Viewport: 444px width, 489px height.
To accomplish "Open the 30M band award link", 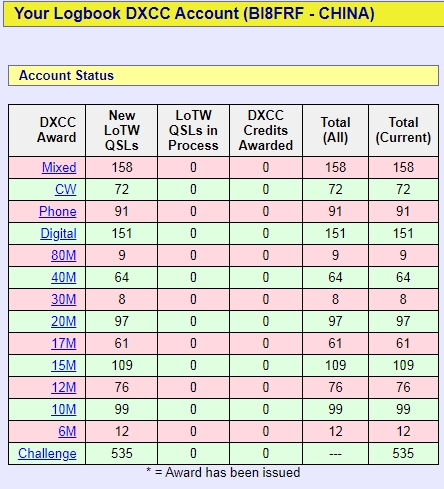I will point(64,299).
